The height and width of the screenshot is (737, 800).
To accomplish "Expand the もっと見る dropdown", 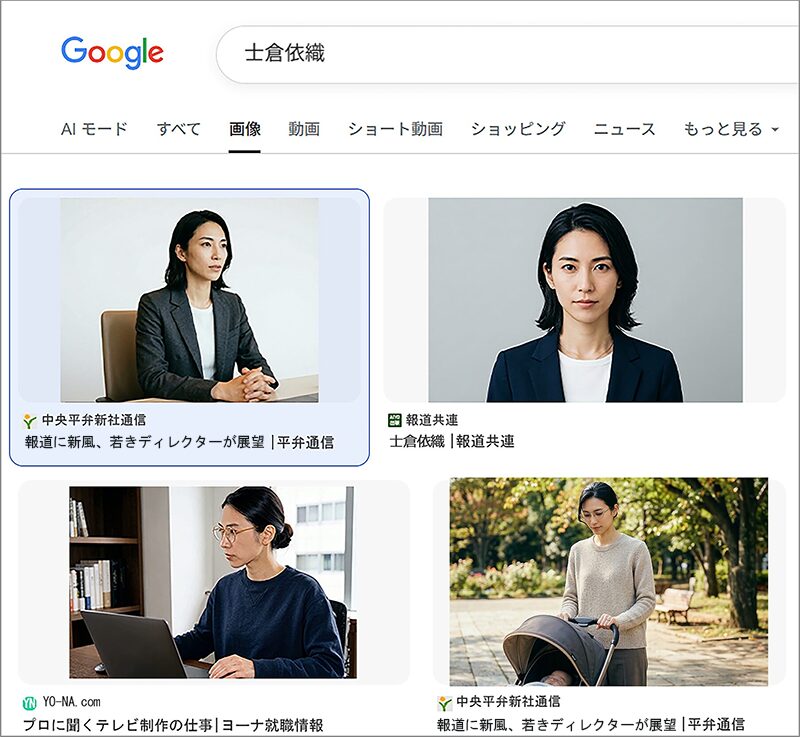I will [731, 129].
